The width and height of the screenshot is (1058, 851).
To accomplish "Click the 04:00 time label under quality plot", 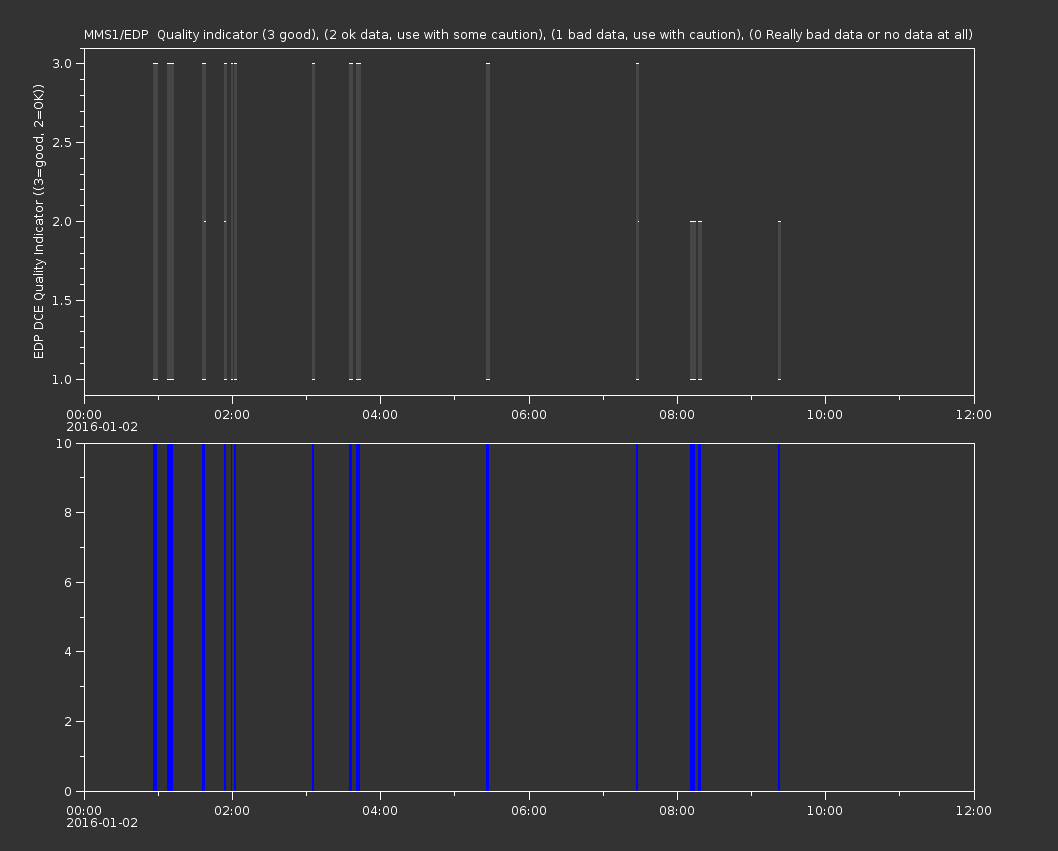I will click(x=381, y=414).
